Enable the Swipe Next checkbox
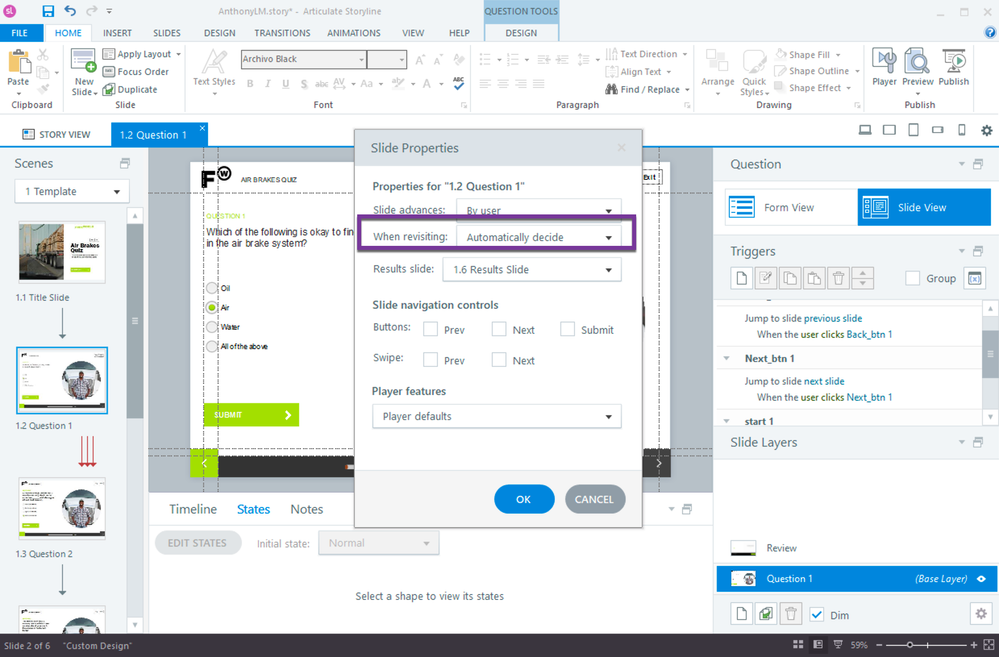The width and height of the screenshot is (999, 657). coord(499,359)
